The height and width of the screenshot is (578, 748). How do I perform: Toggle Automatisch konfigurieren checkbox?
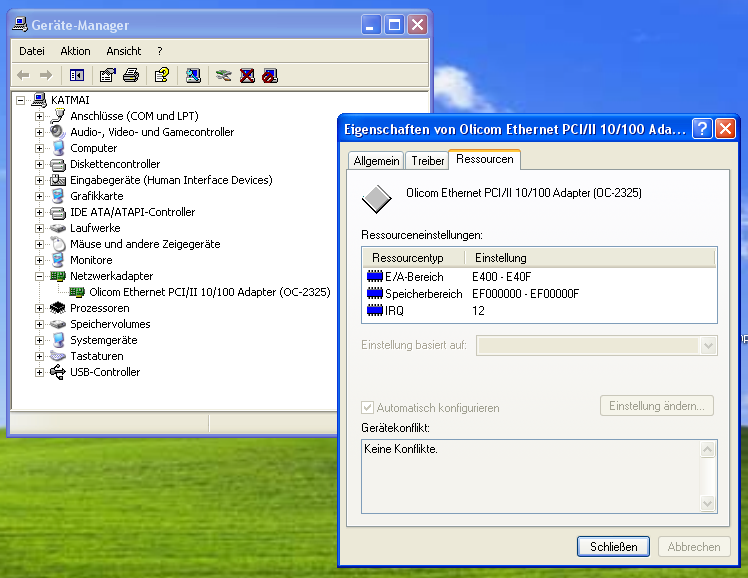click(x=367, y=407)
